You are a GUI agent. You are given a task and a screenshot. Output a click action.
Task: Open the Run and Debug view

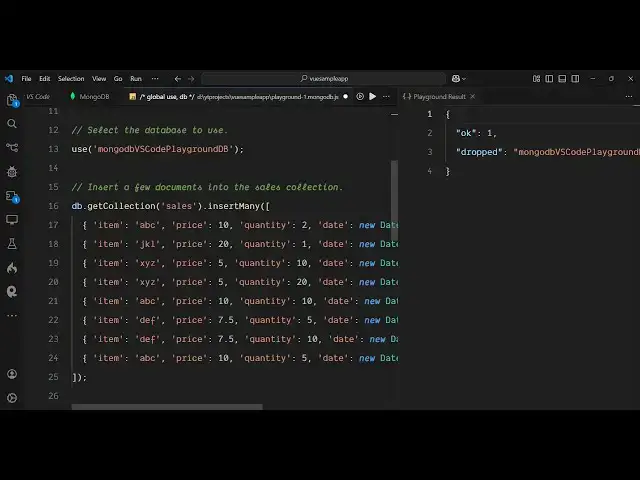[12, 172]
